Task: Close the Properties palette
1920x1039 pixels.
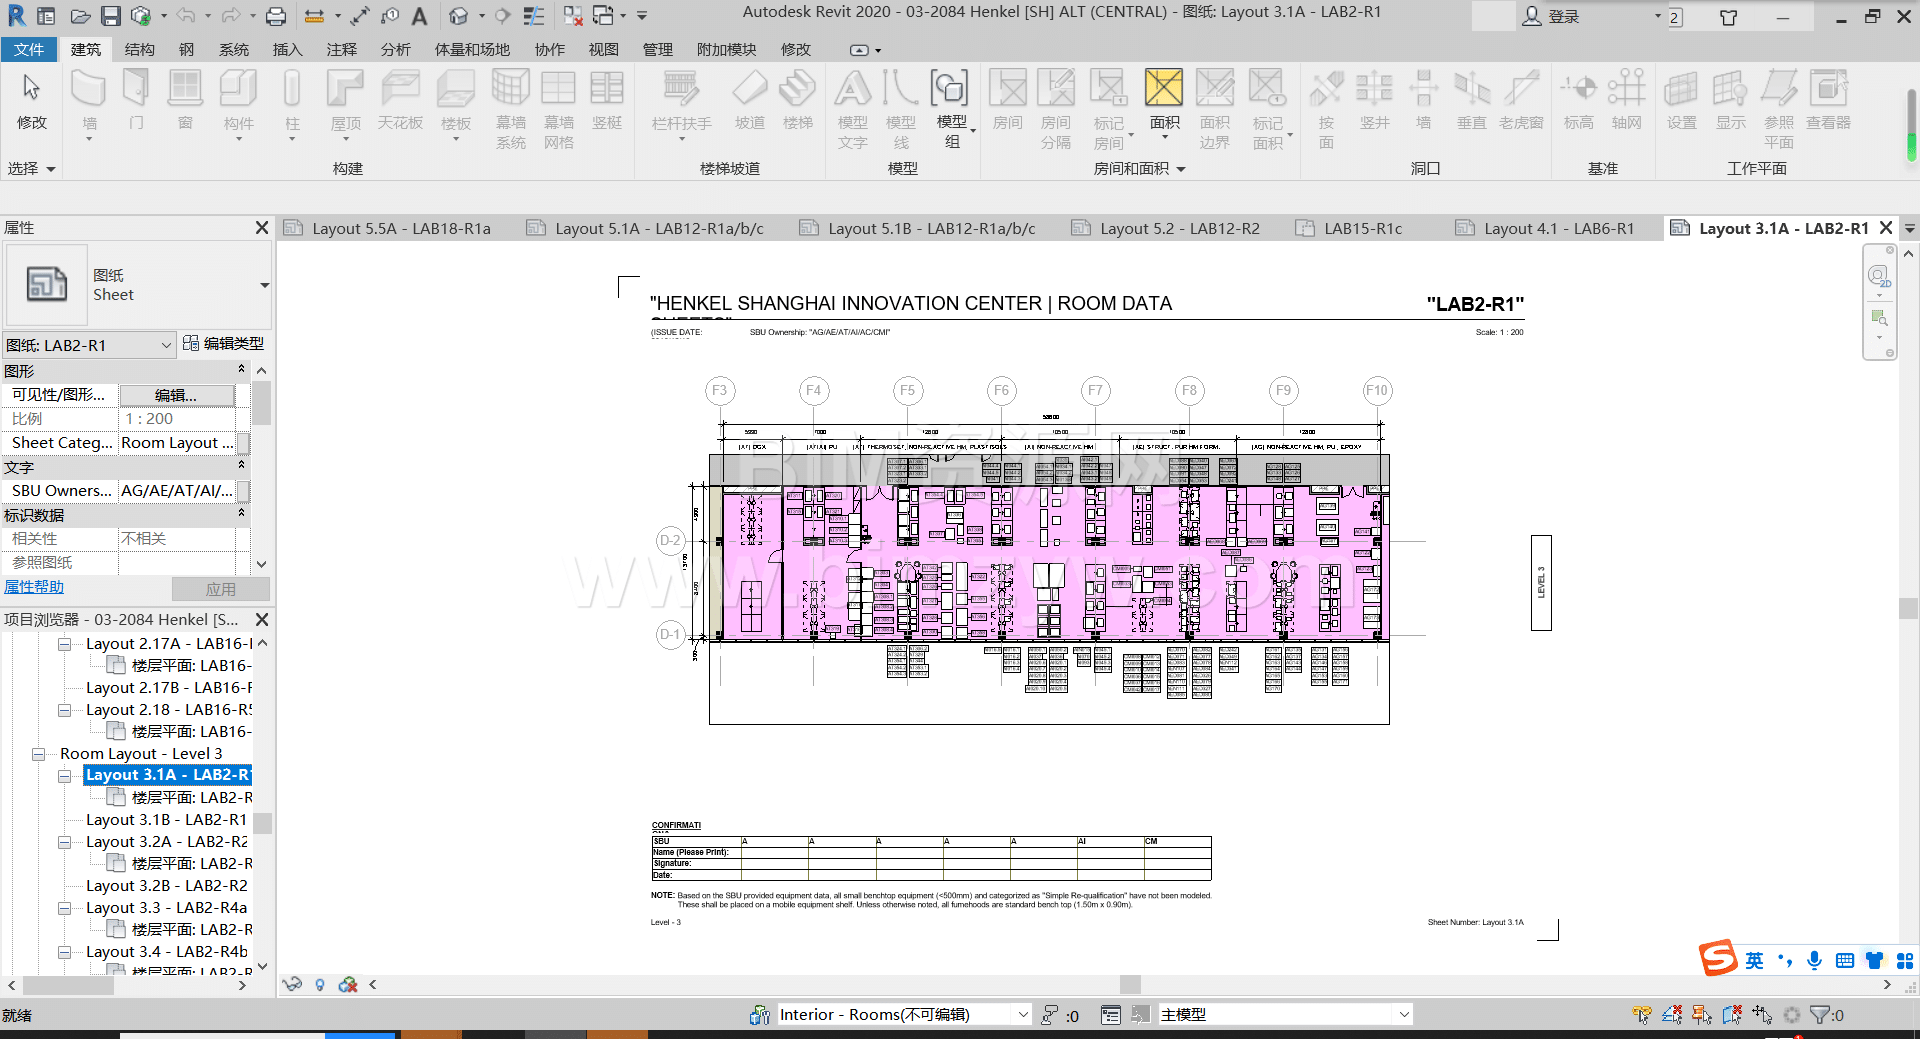Action: coord(262,227)
